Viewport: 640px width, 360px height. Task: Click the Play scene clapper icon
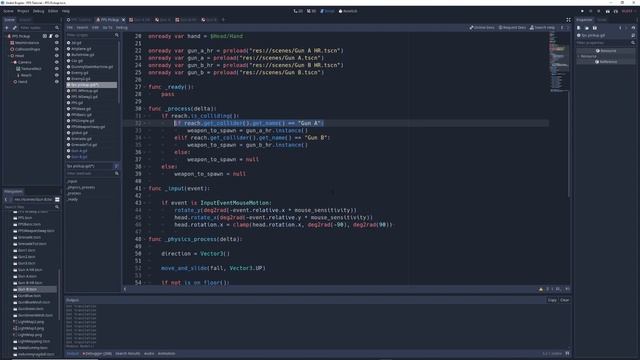pos(608,11)
